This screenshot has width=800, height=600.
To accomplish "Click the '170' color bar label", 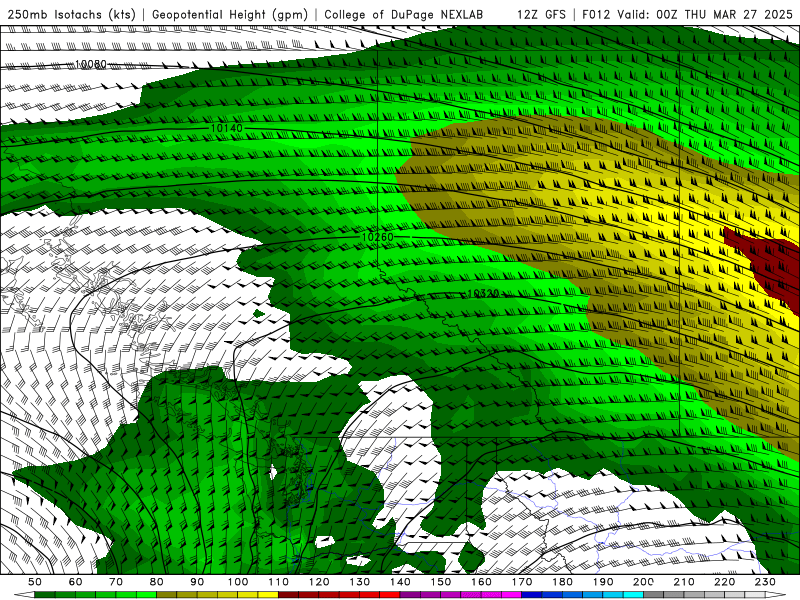I will (522, 582).
